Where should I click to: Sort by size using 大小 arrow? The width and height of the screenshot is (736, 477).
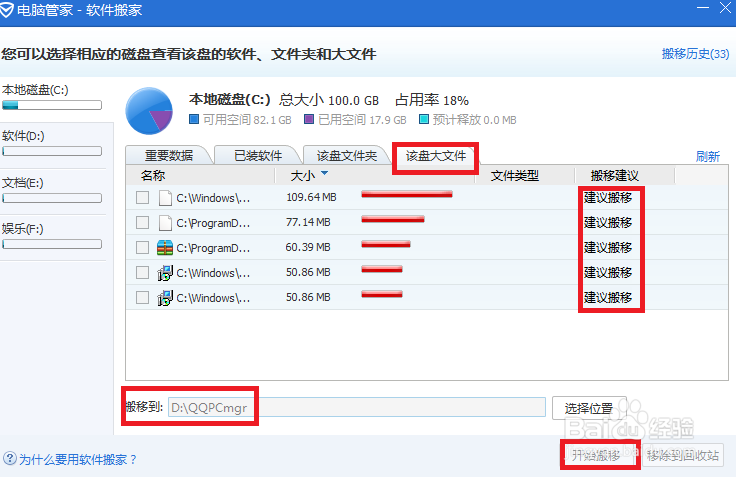click(x=324, y=174)
